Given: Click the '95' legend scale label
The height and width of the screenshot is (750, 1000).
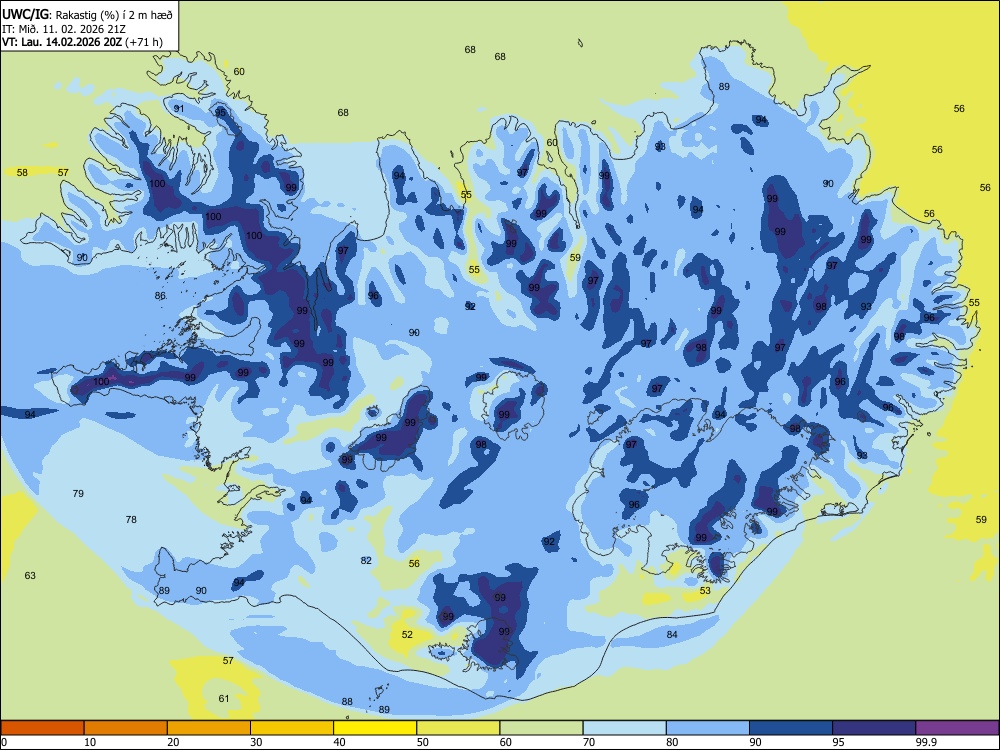Looking at the screenshot, I should point(838,742).
